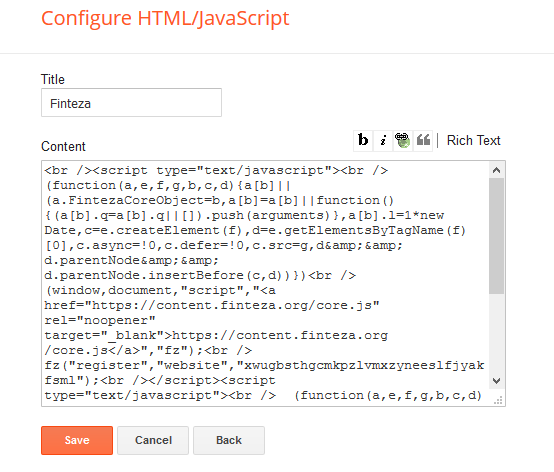Click the textarea resize grip corner

point(498,400)
